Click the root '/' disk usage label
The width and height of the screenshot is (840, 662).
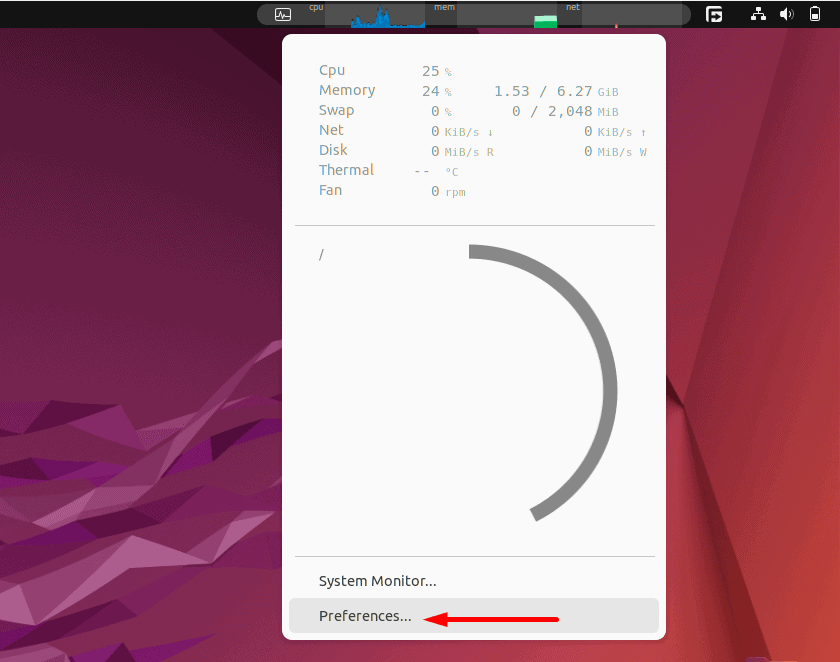(321, 254)
